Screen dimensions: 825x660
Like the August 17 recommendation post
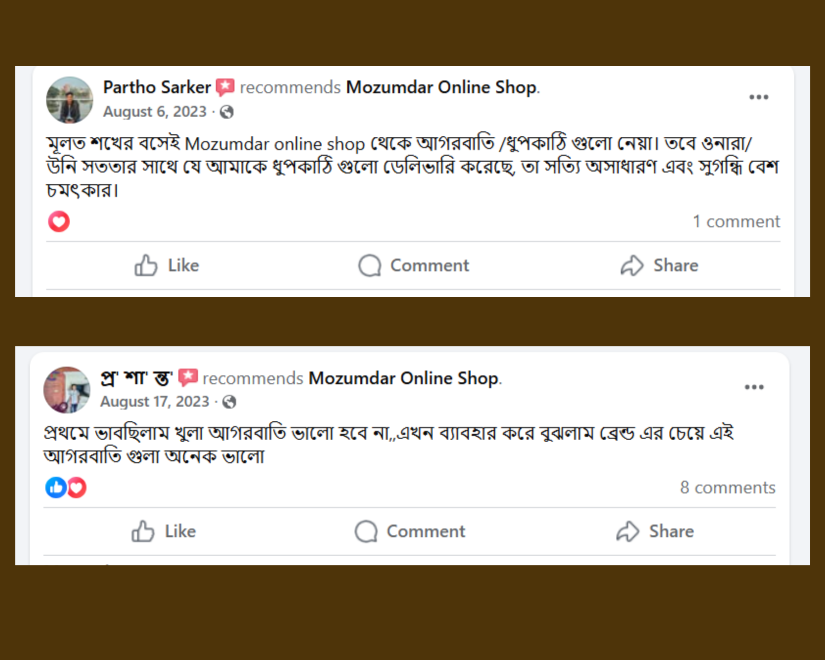(x=164, y=531)
